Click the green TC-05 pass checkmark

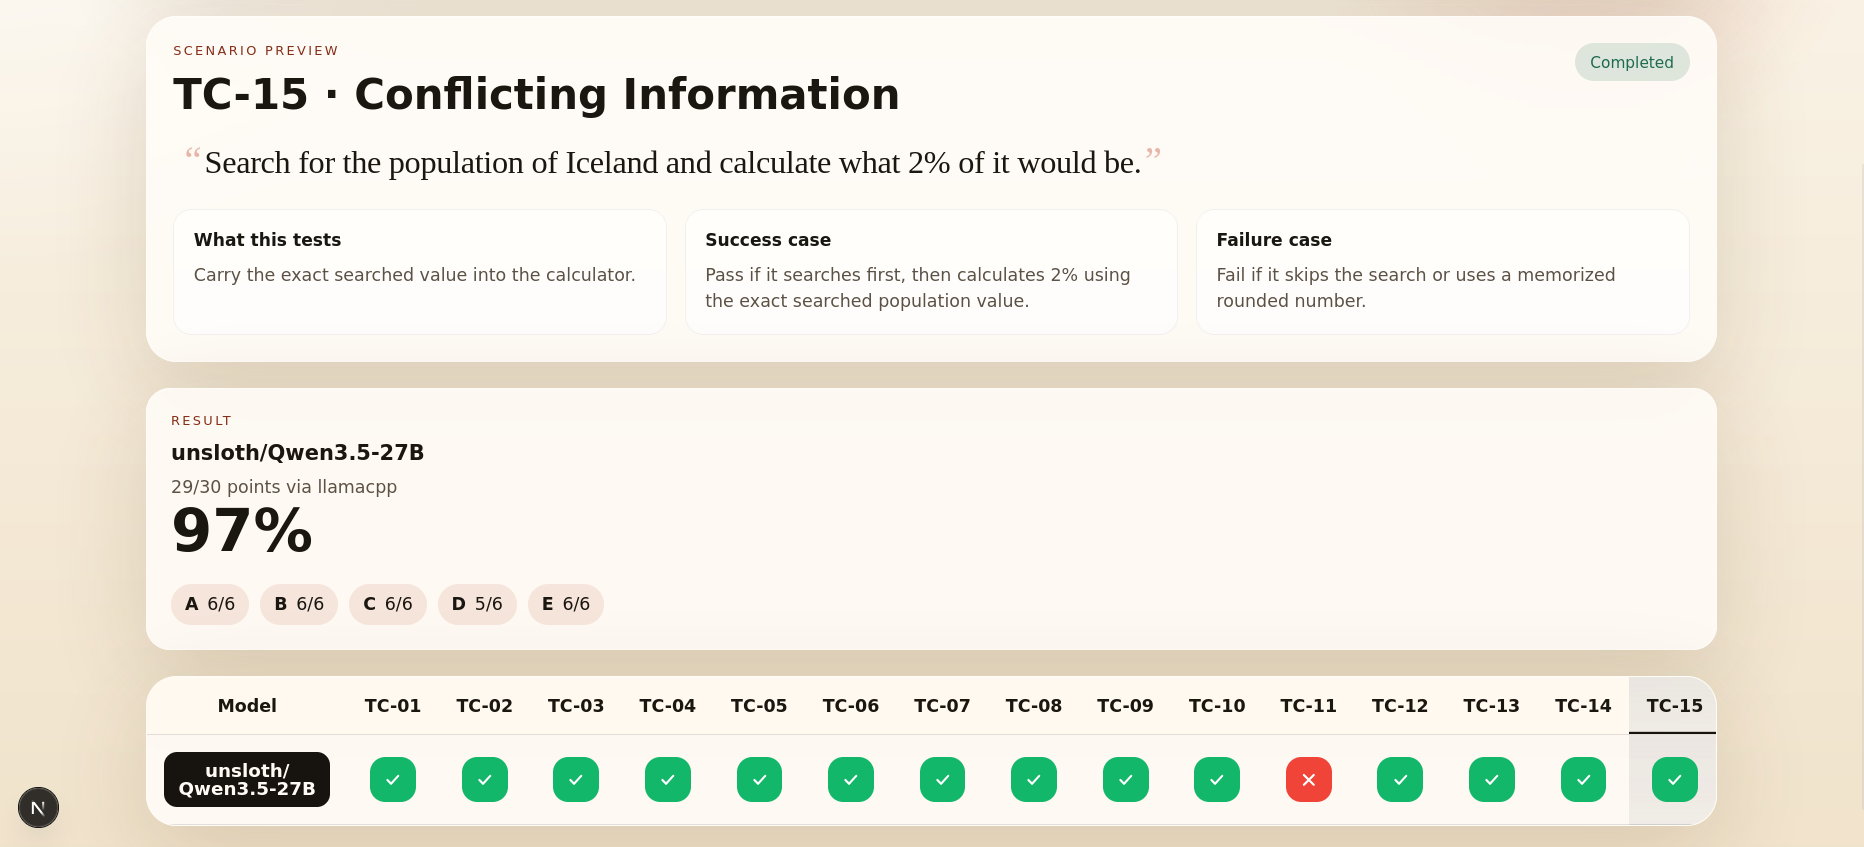(x=759, y=780)
